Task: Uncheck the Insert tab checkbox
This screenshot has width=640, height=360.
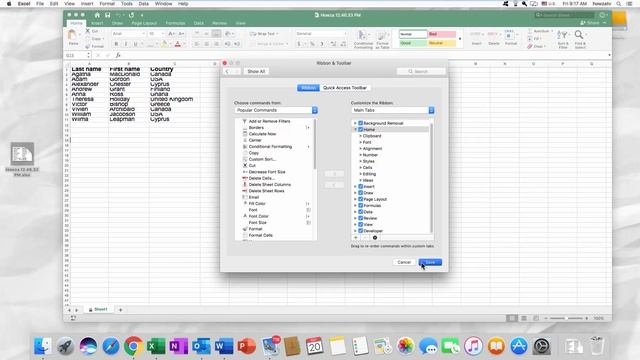Action: coord(360,187)
